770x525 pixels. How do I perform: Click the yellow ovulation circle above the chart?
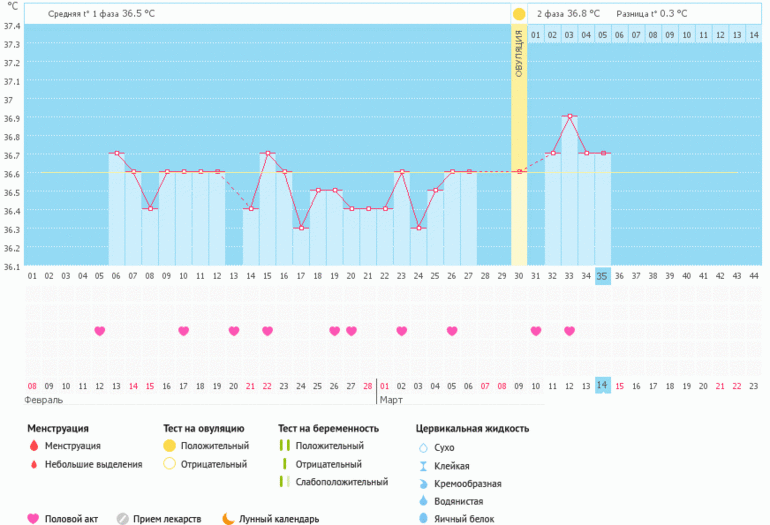click(x=519, y=14)
